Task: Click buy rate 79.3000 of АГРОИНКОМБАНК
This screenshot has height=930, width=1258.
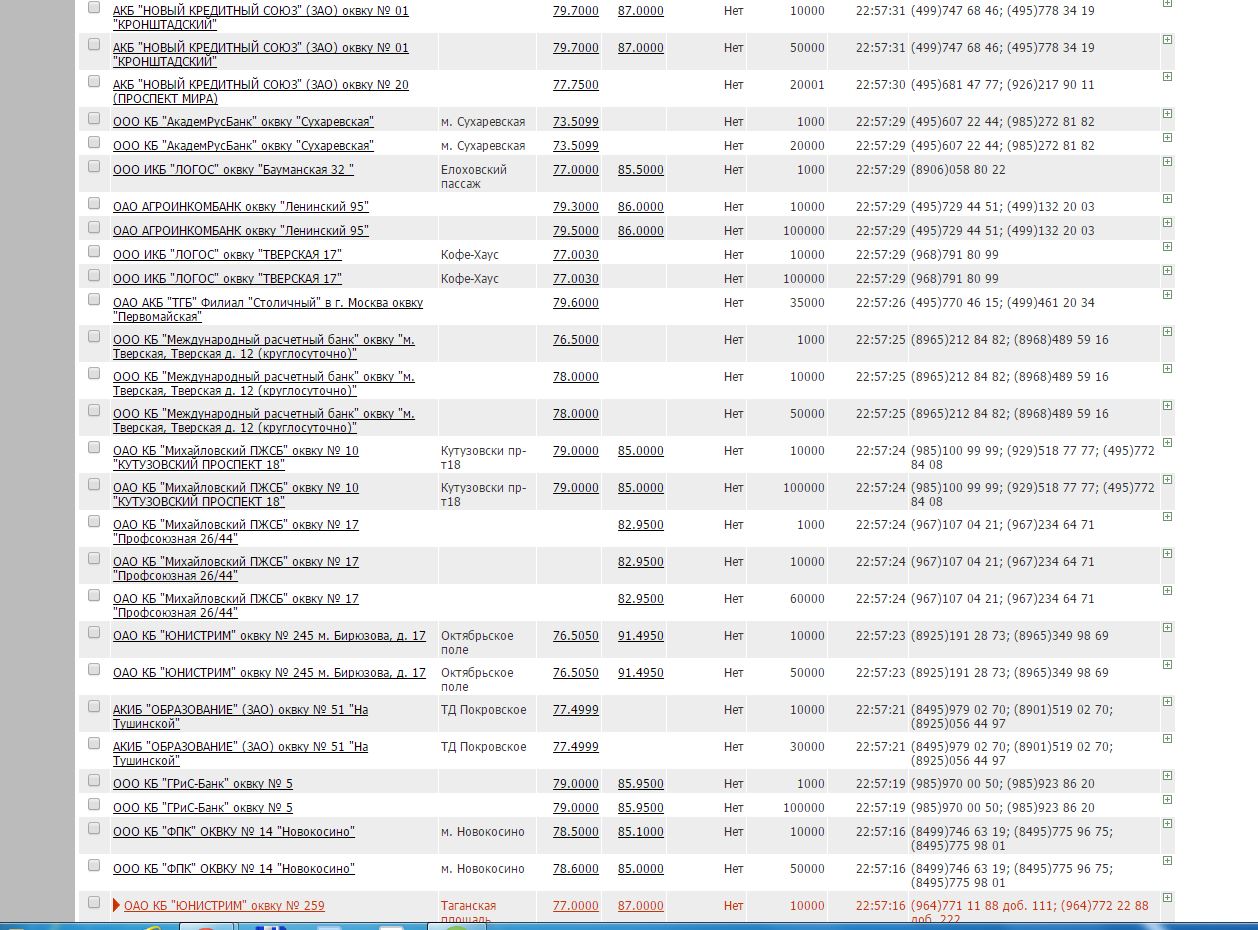Action: [x=576, y=207]
